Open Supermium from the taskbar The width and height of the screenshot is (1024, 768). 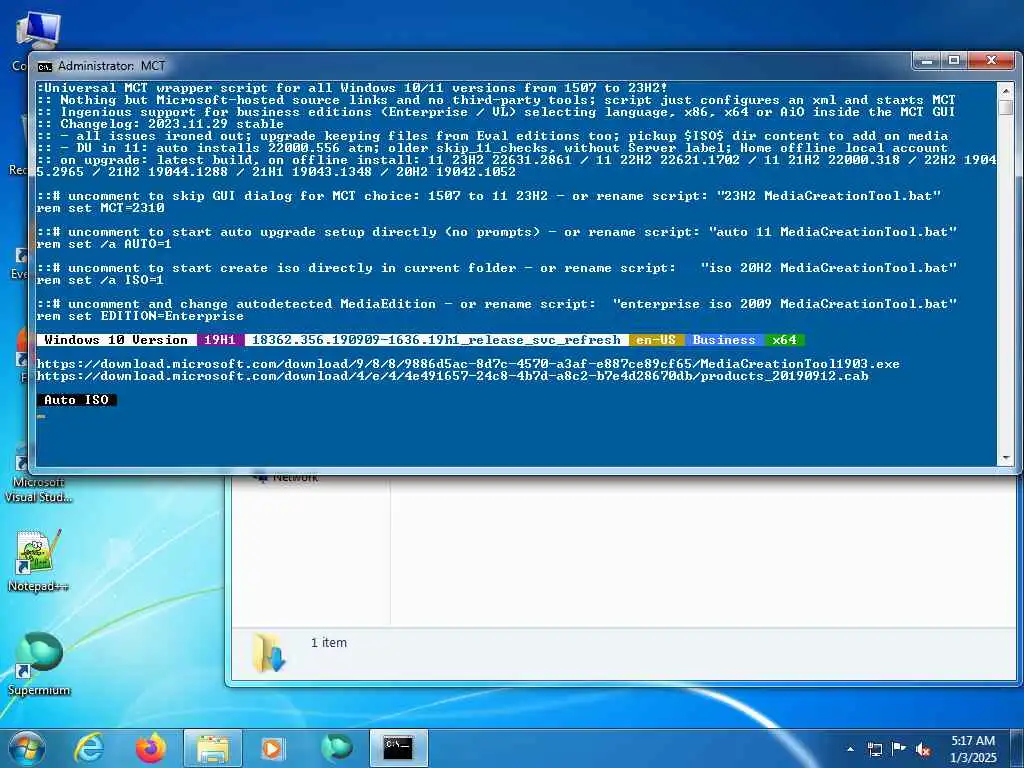(336, 748)
